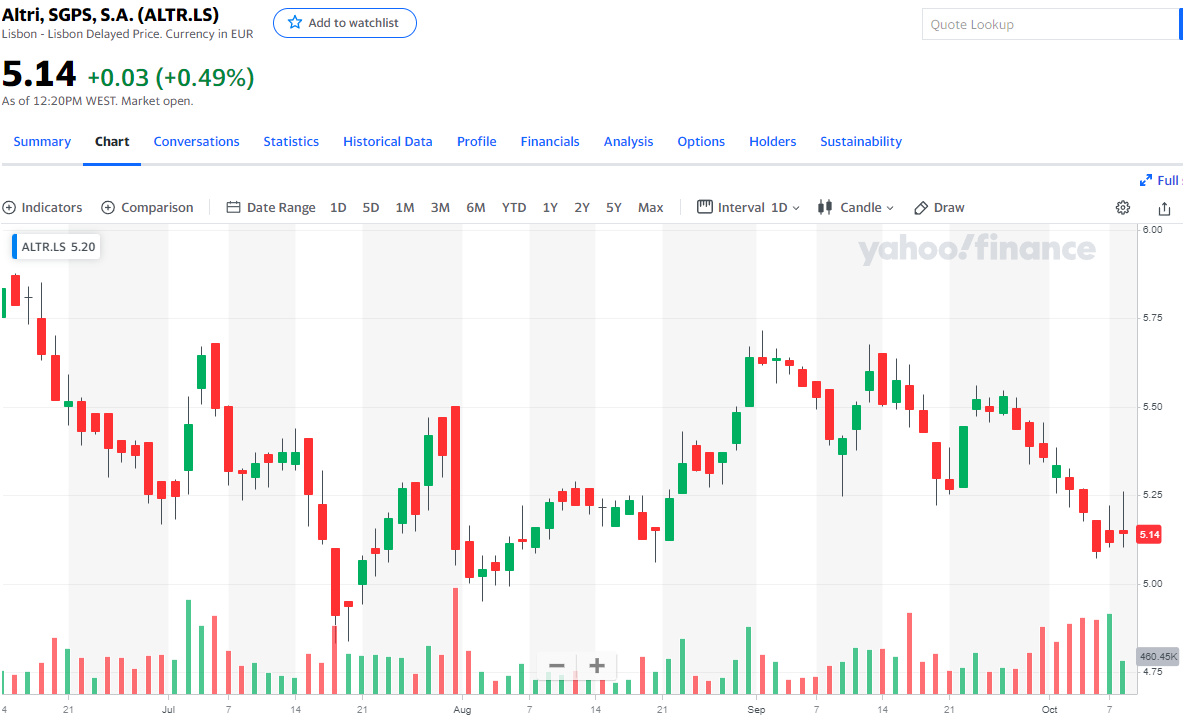Go to the Summary tab

[x=42, y=142]
